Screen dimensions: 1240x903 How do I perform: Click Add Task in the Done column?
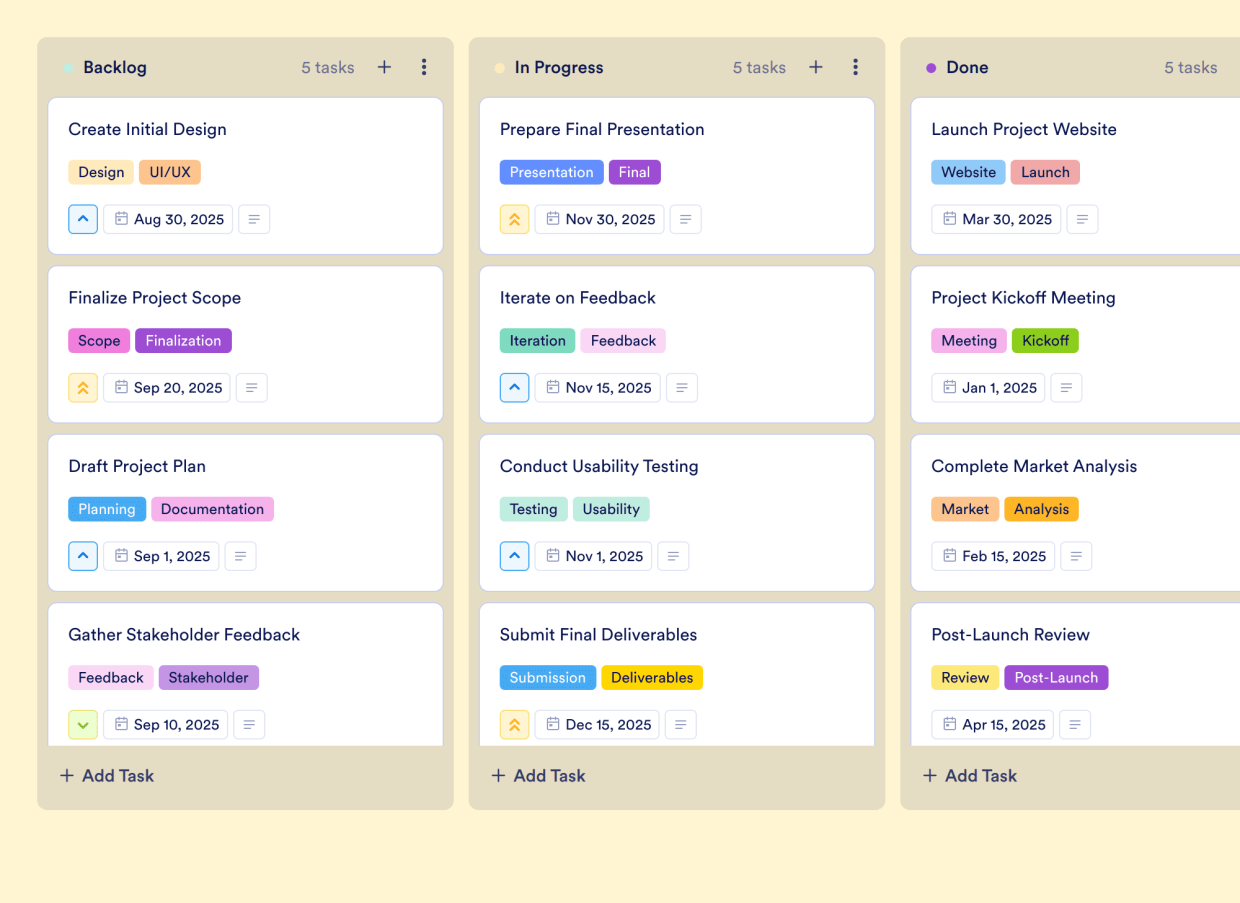969,775
